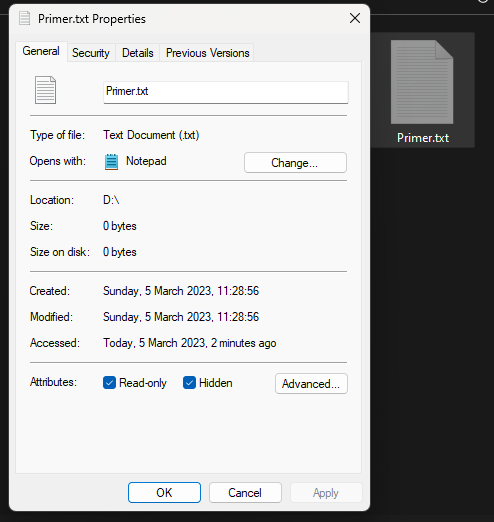Click the title bar file icon
Image resolution: width=494 pixels, height=522 pixels.
(24, 18)
